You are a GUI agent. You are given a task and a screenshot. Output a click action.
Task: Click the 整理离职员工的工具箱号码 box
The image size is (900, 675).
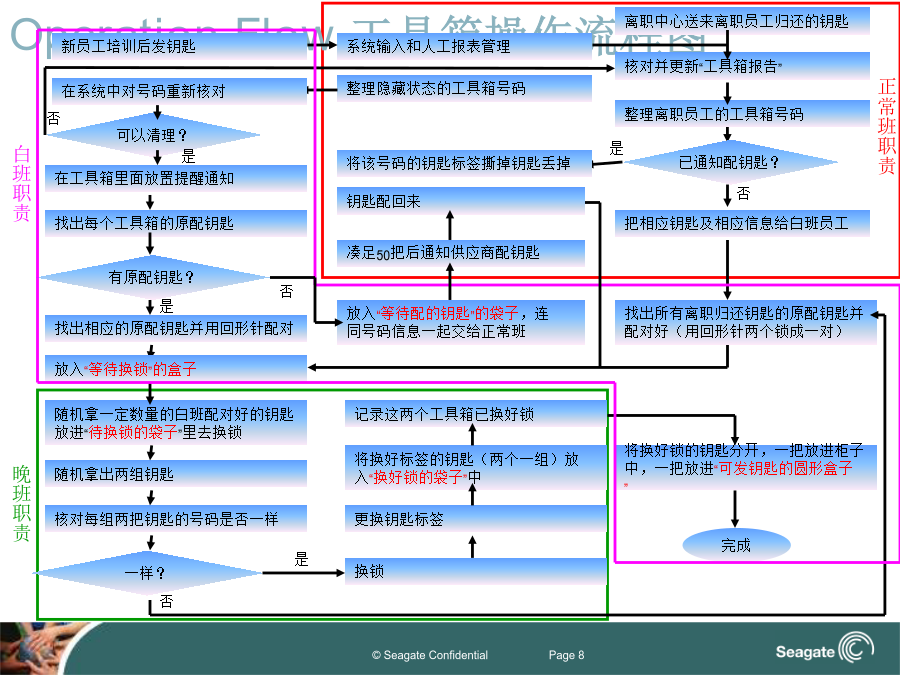(742, 114)
